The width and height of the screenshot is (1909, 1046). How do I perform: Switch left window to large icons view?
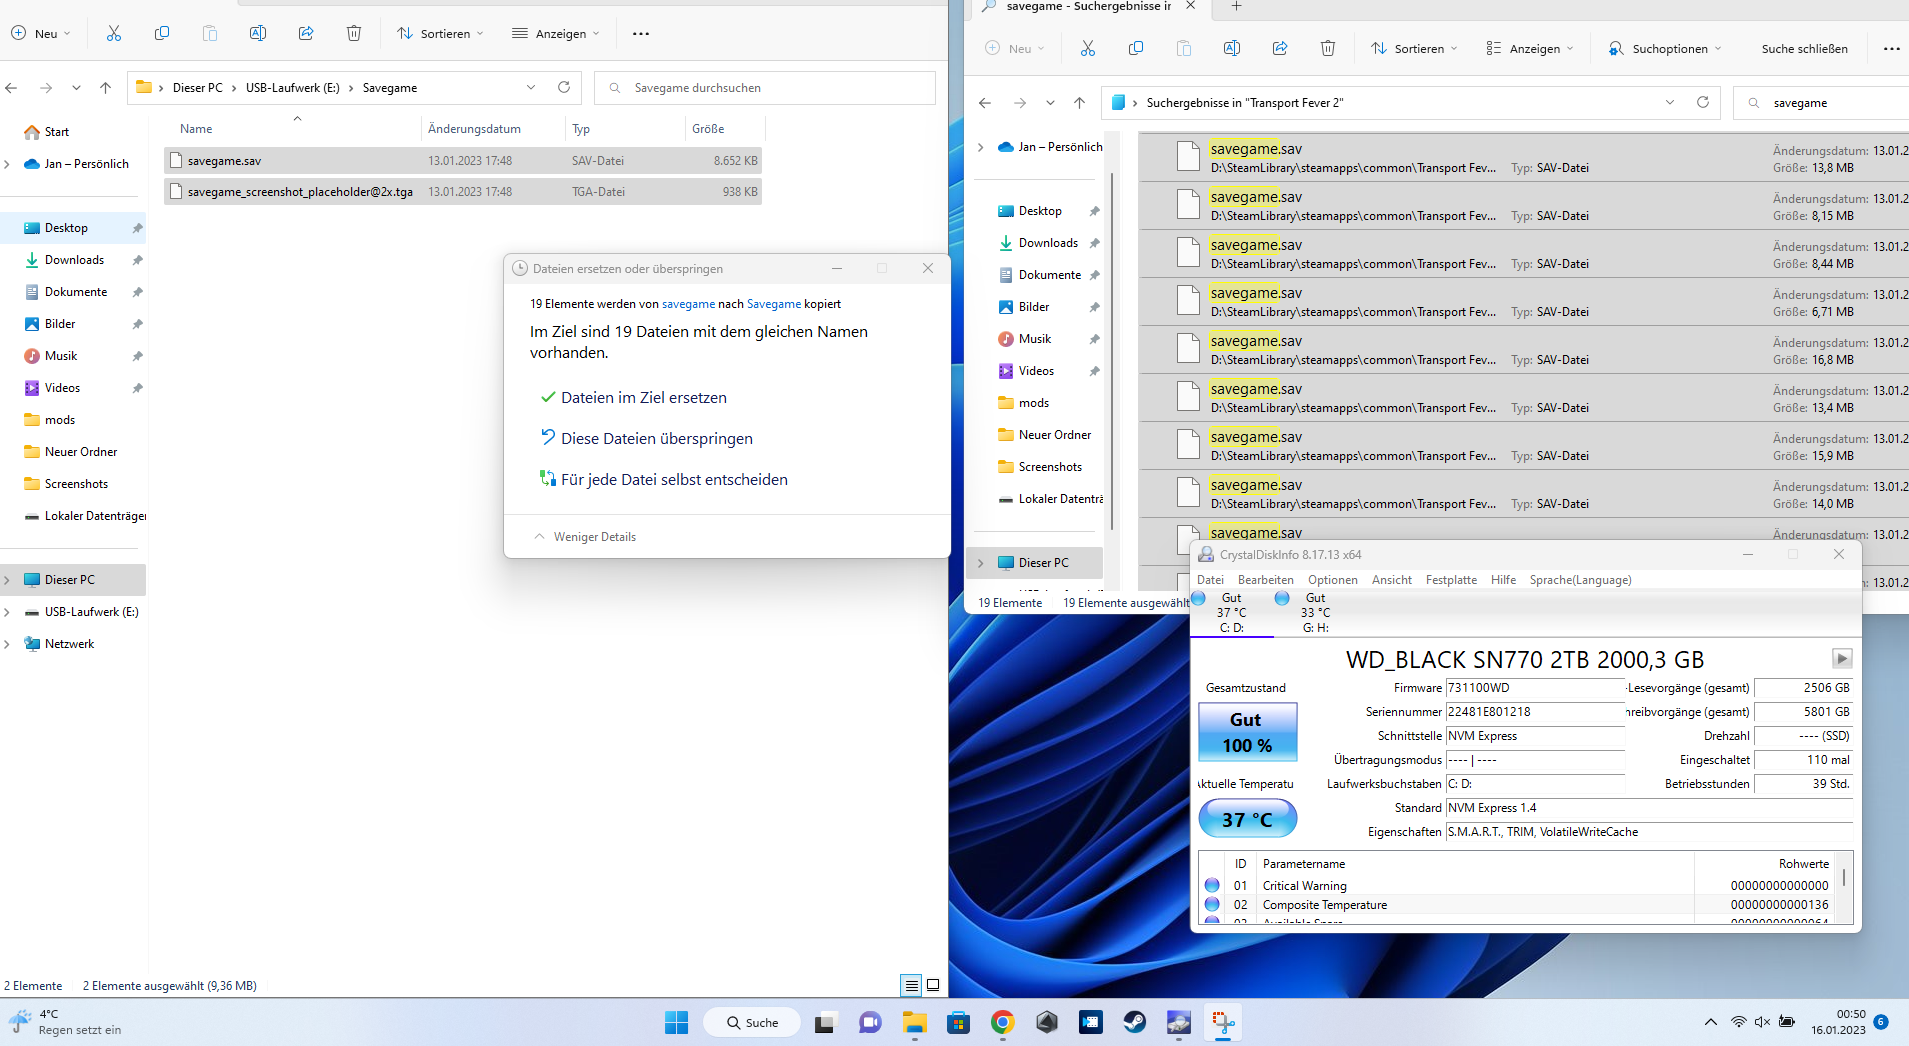click(933, 985)
